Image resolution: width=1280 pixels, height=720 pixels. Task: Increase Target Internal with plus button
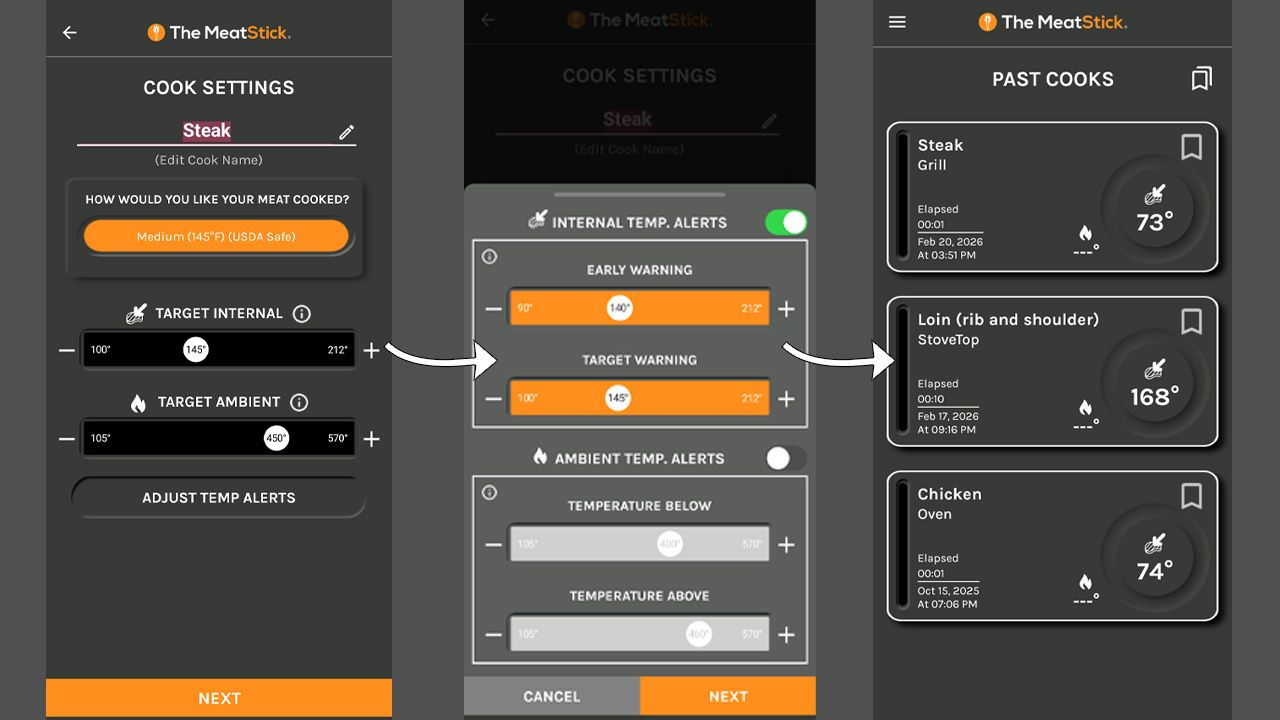(371, 350)
